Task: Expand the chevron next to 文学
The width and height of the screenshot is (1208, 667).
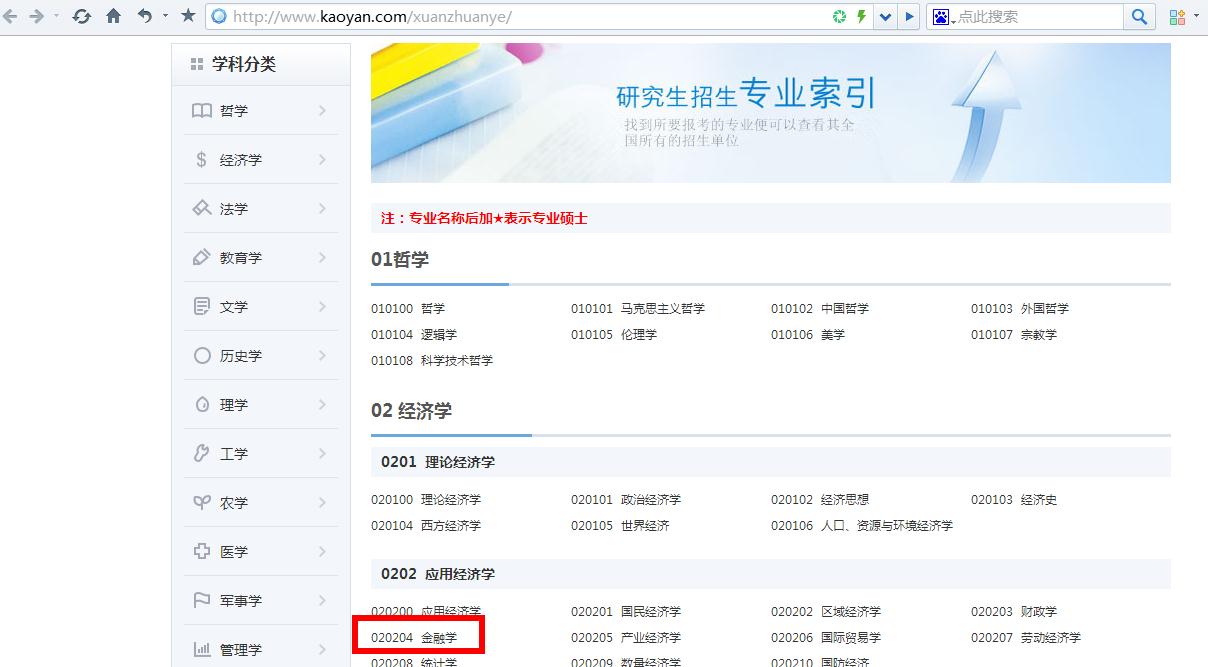Action: coord(322,306)
